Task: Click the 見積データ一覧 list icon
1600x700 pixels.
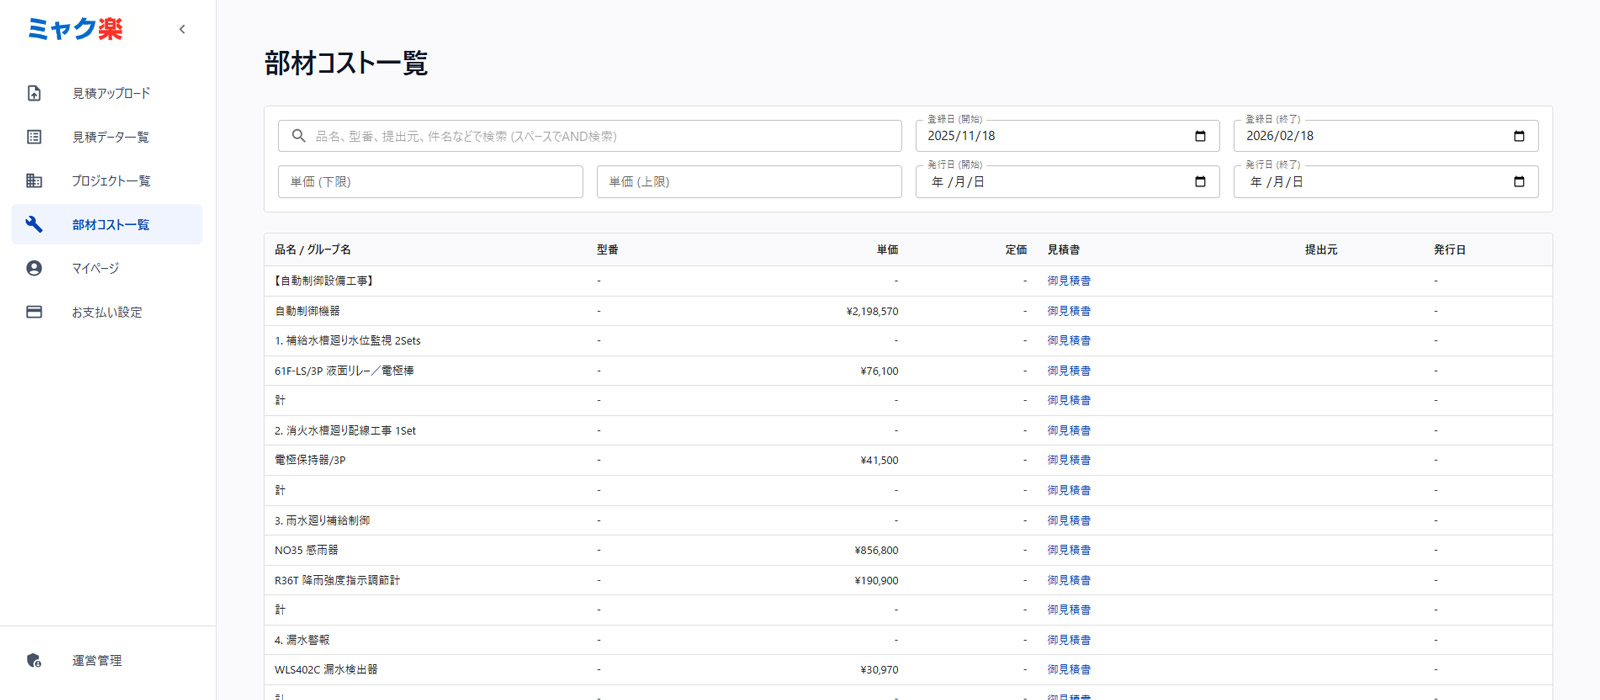Action: pyautogui.click(x=34, y=137)
